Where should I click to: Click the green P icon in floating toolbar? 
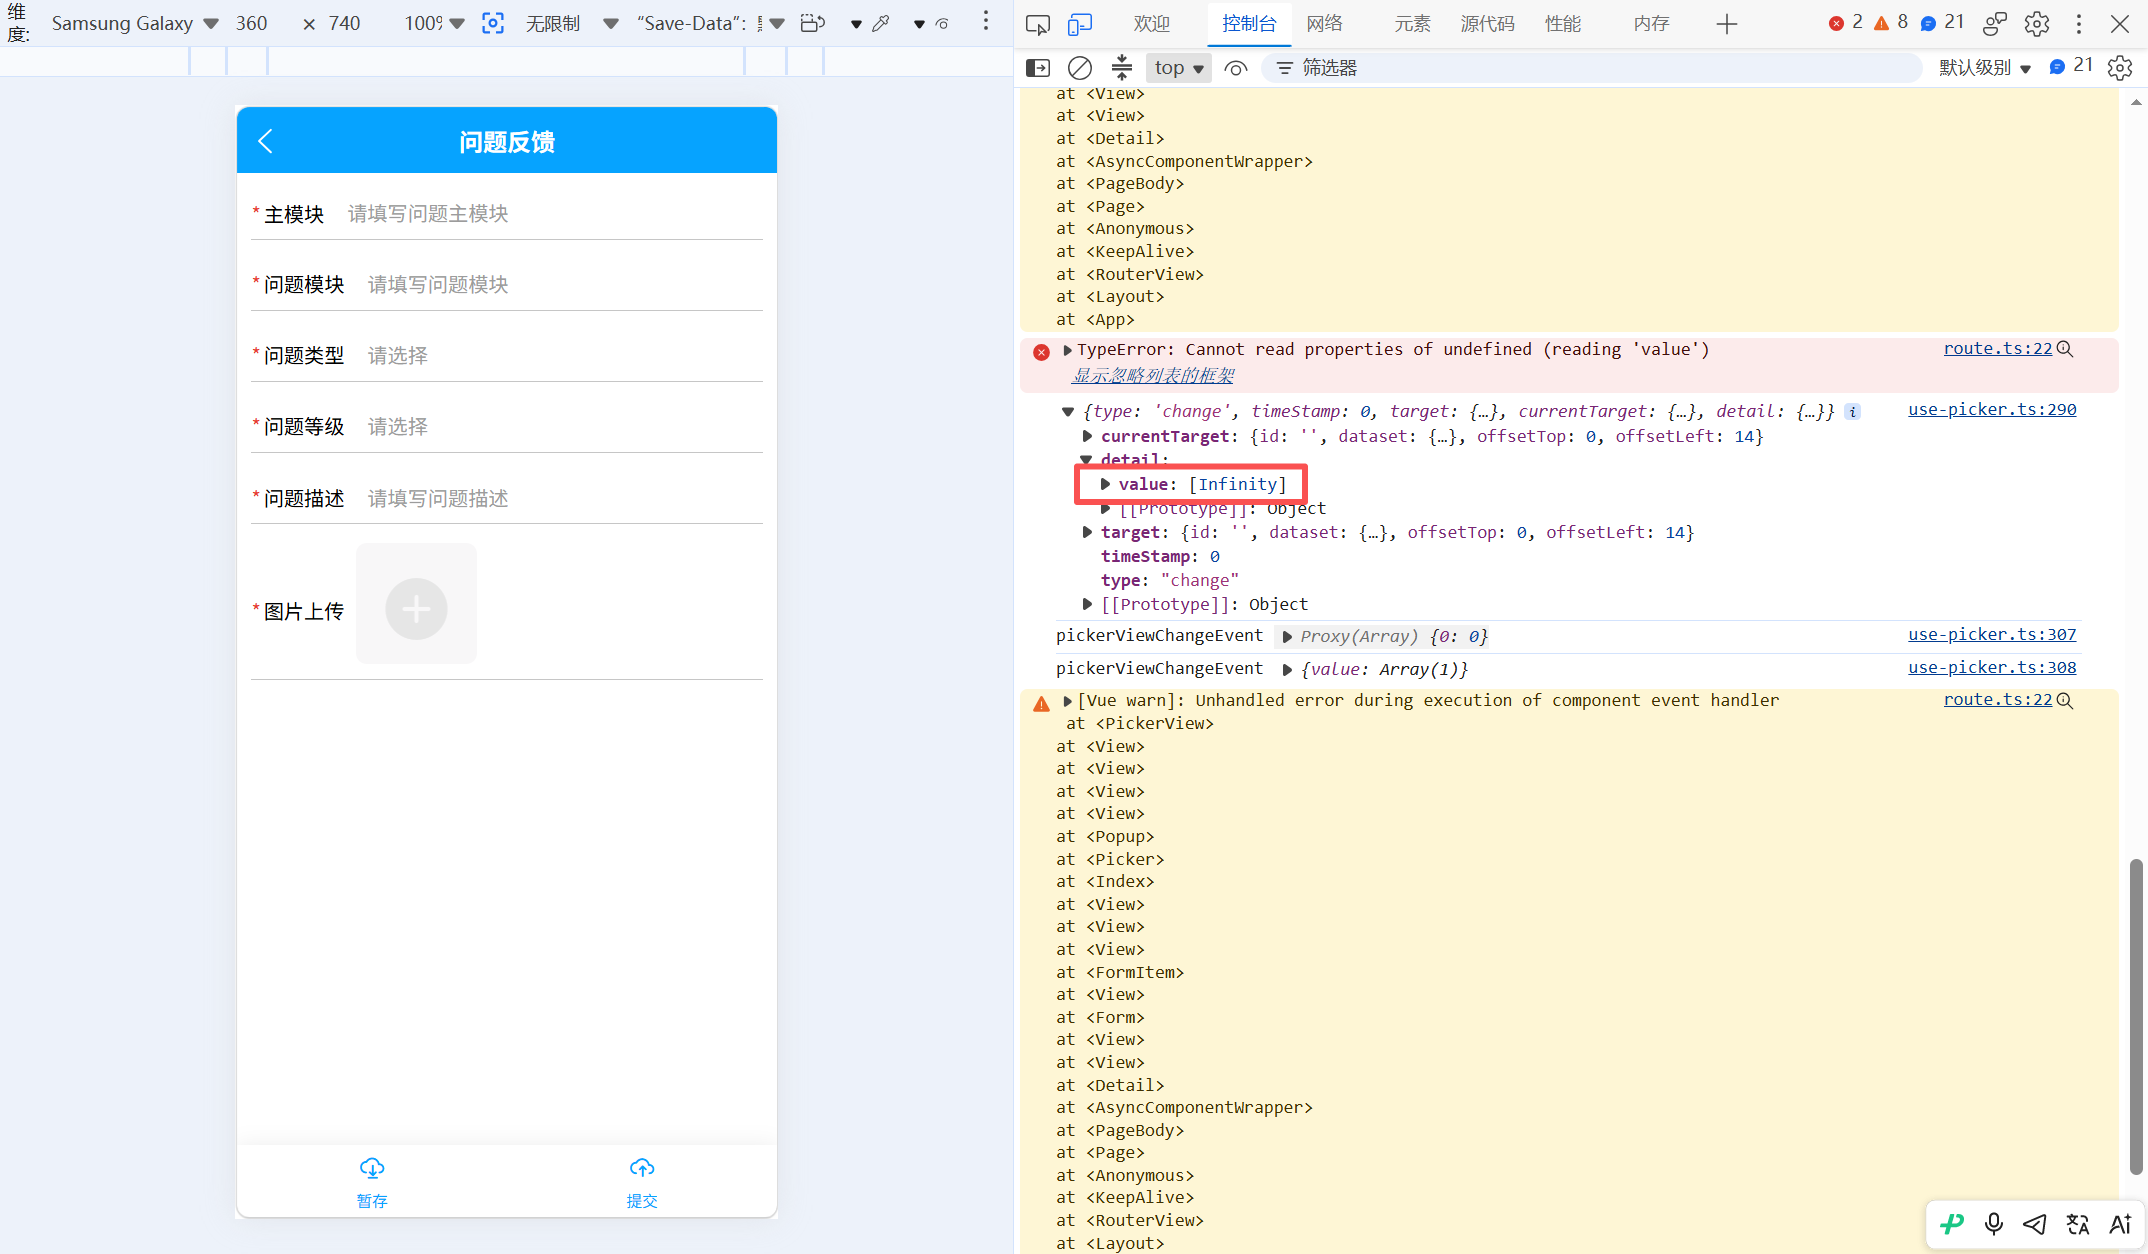1952,1224
